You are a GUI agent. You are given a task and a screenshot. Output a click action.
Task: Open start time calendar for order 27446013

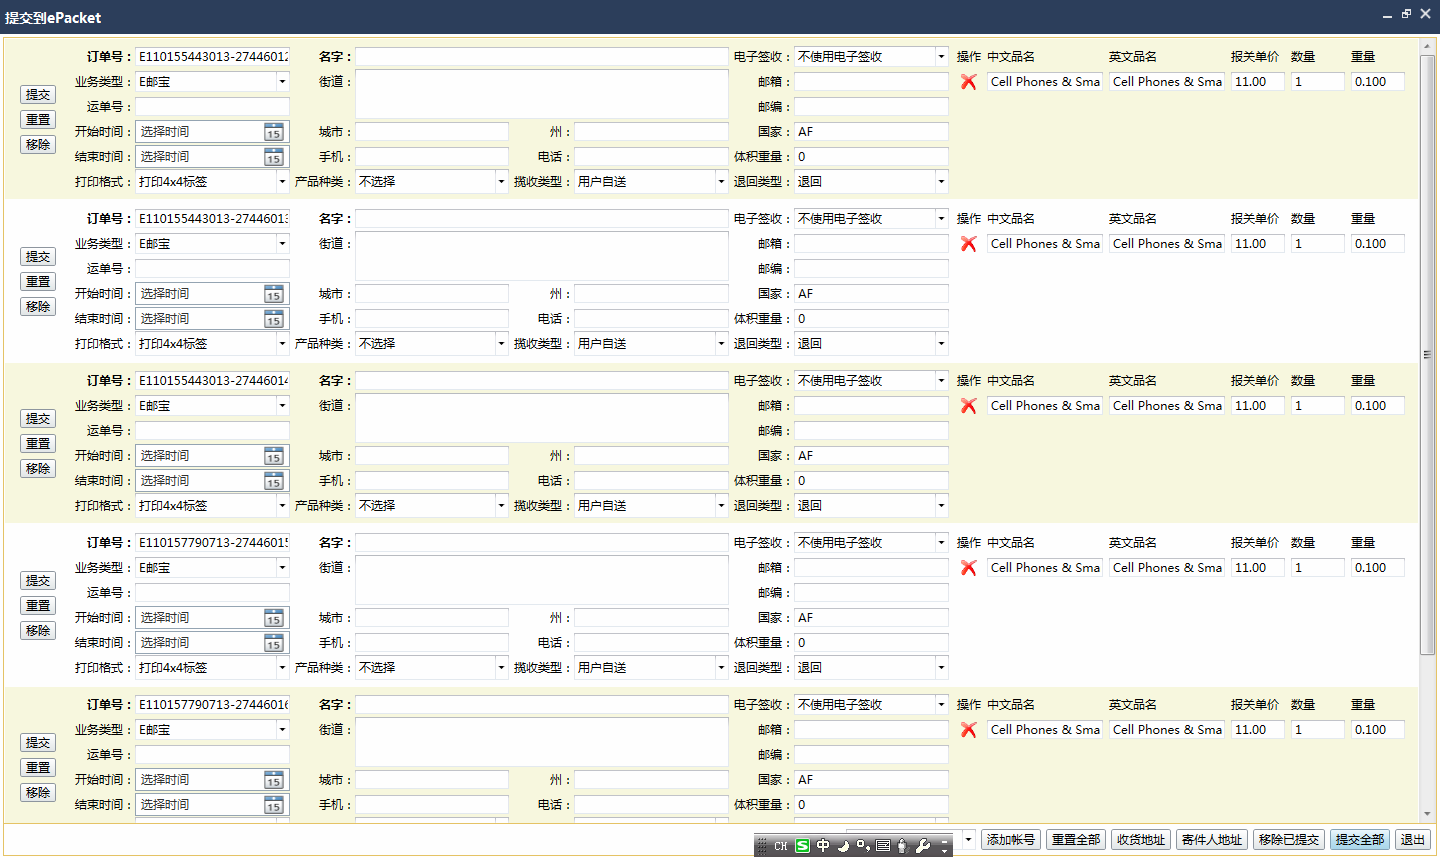tap(273, 294)
